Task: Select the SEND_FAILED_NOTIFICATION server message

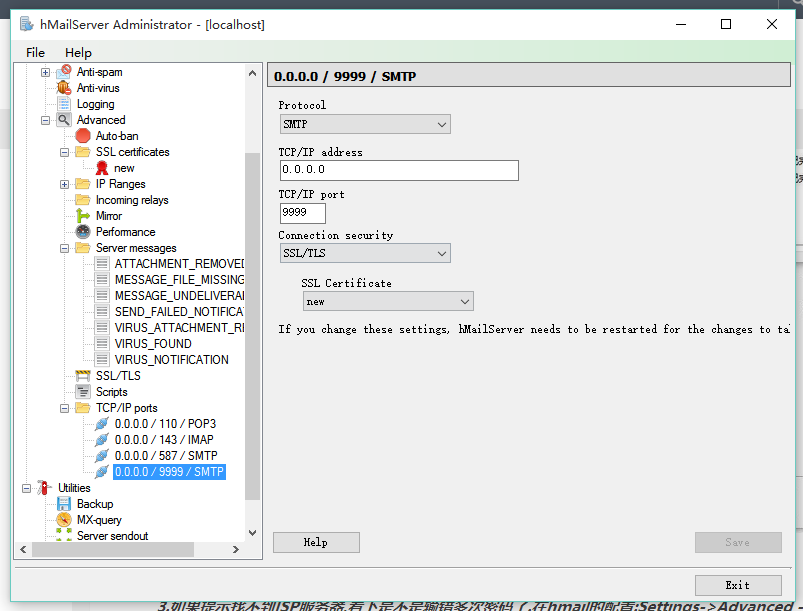Action: pyautogui.click(x=179, y=311)
